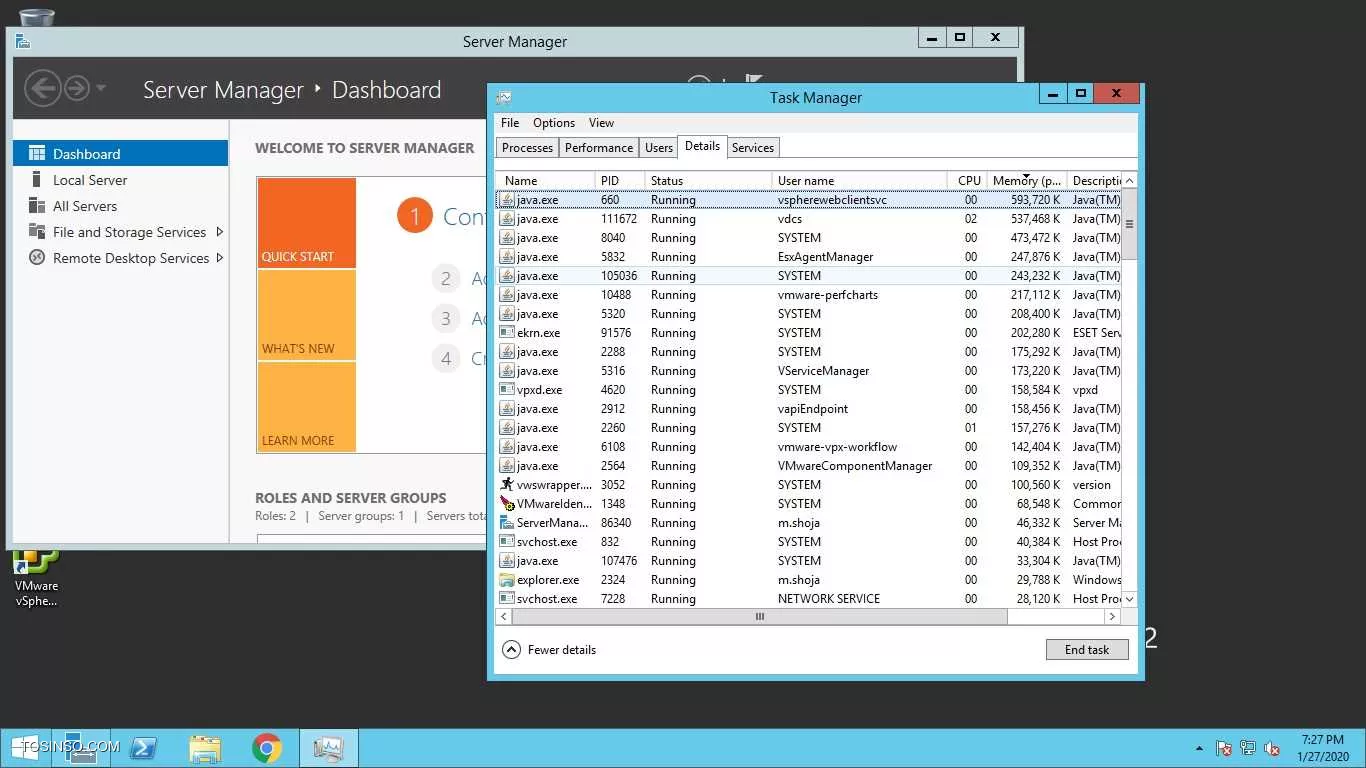1366x768 pixels.
Task: Click the LEARN MORE tile
Action: tap(306, 407)
